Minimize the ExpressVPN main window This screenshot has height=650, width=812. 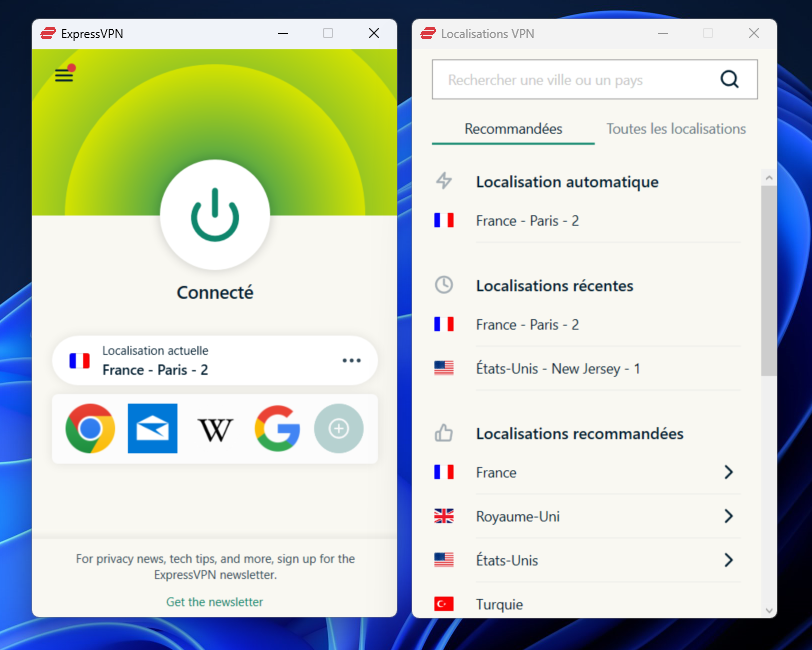point(283,33)
